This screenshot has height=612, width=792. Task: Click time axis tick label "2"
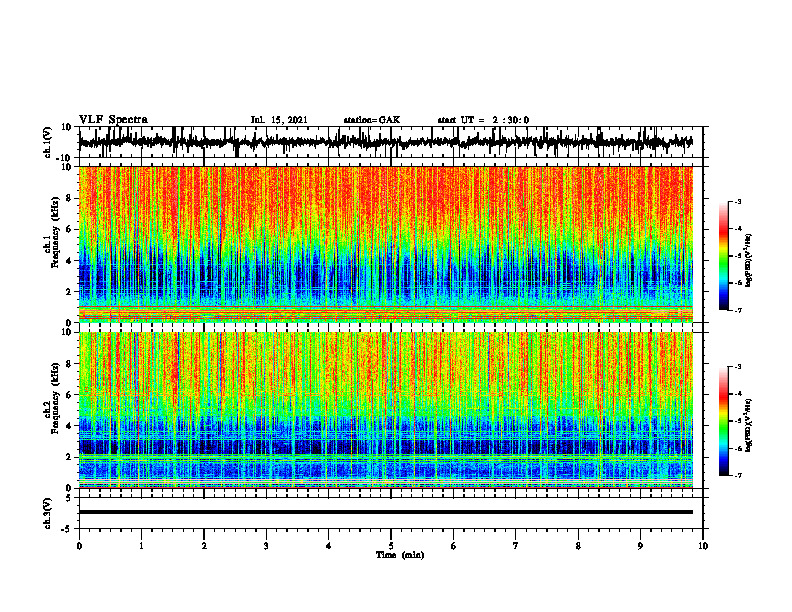[x=204, y=546]
